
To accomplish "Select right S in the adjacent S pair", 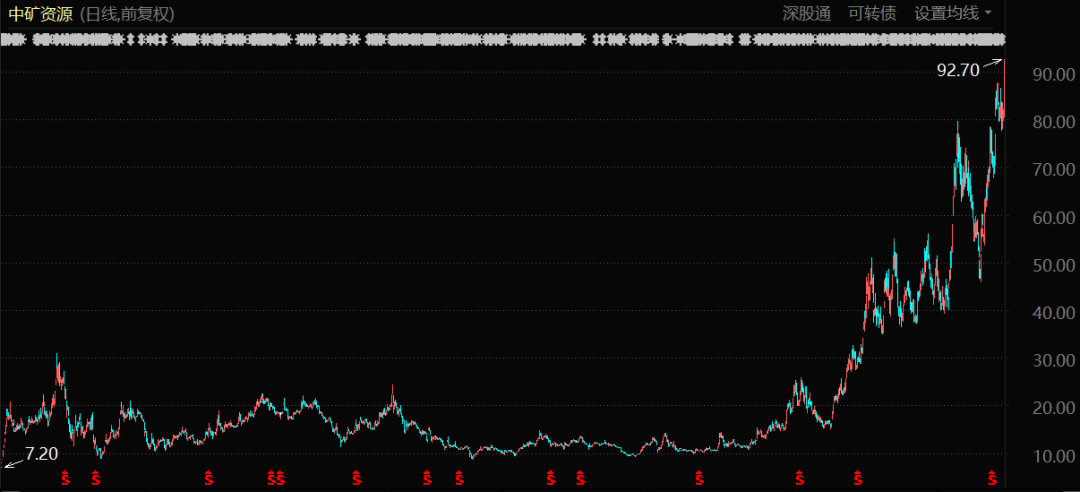I will [281, 478].
